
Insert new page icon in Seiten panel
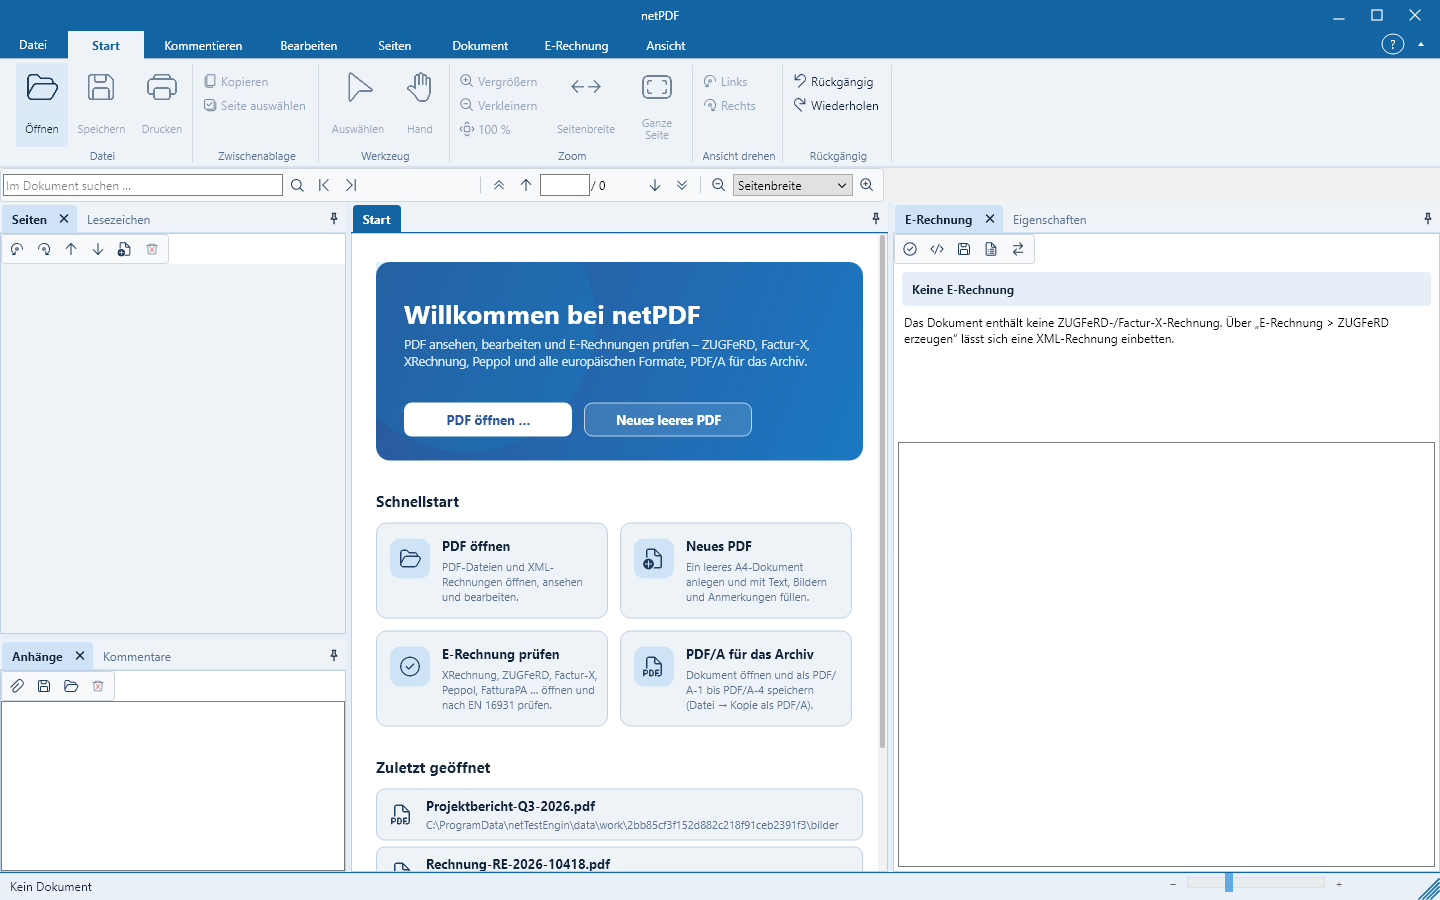pos(124,249)
